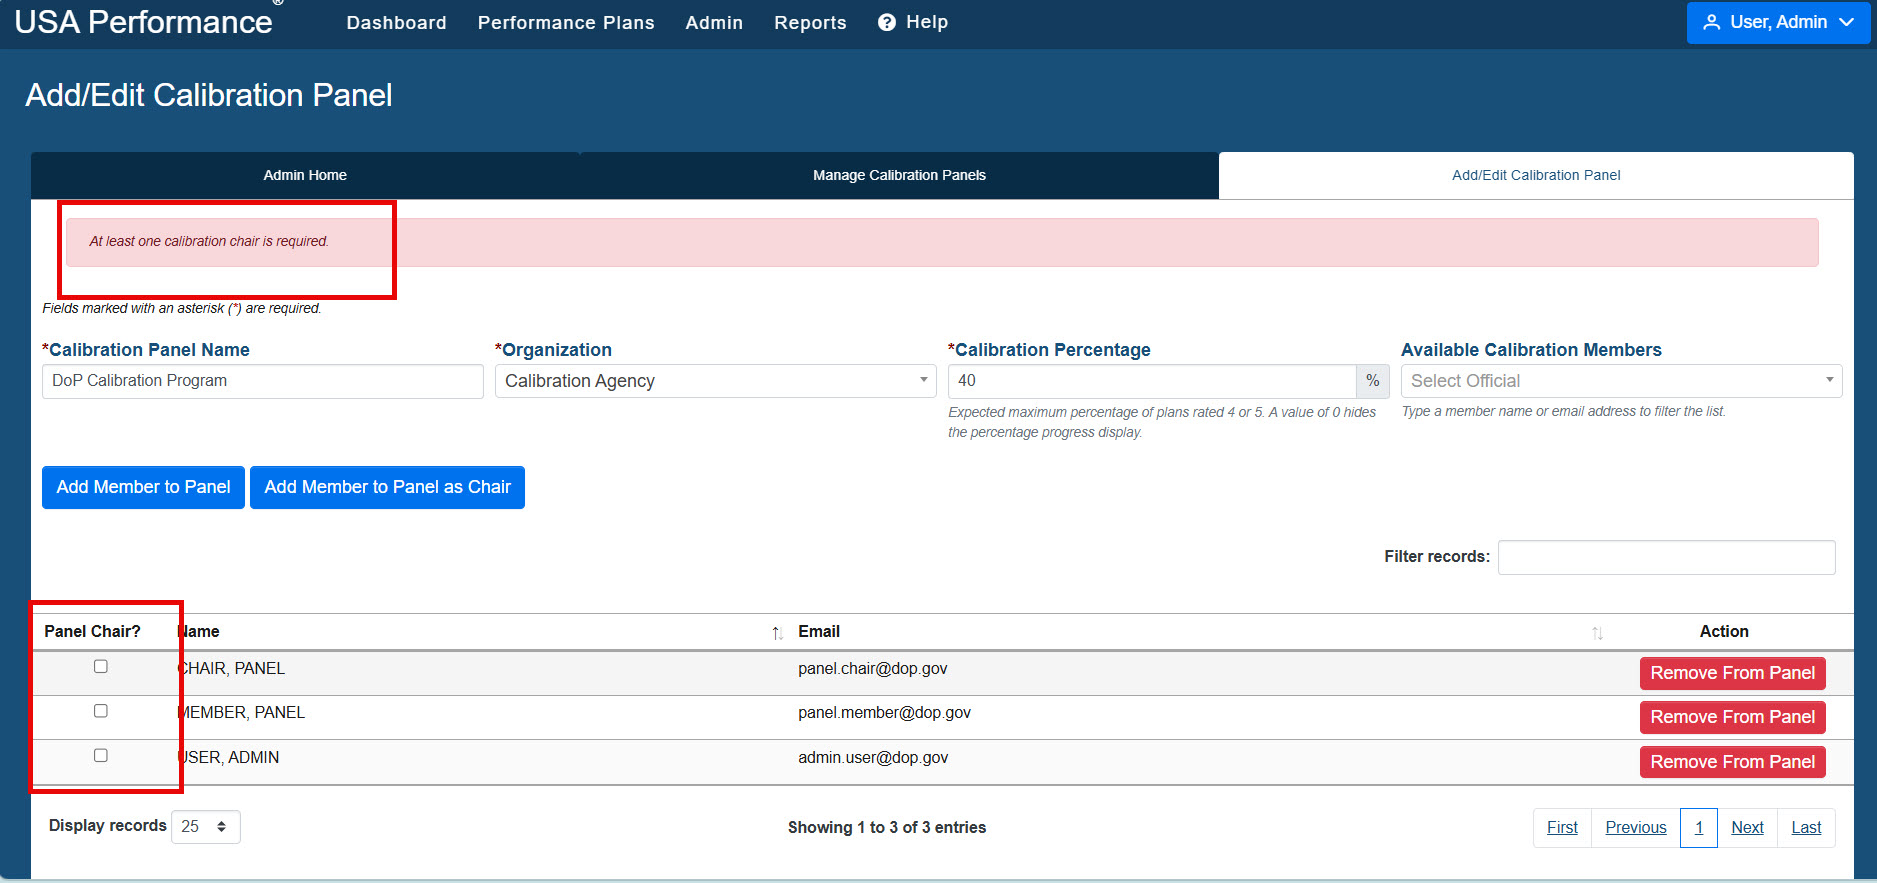Click Add Member to Panel as Chair

click(x=387, y=487)
